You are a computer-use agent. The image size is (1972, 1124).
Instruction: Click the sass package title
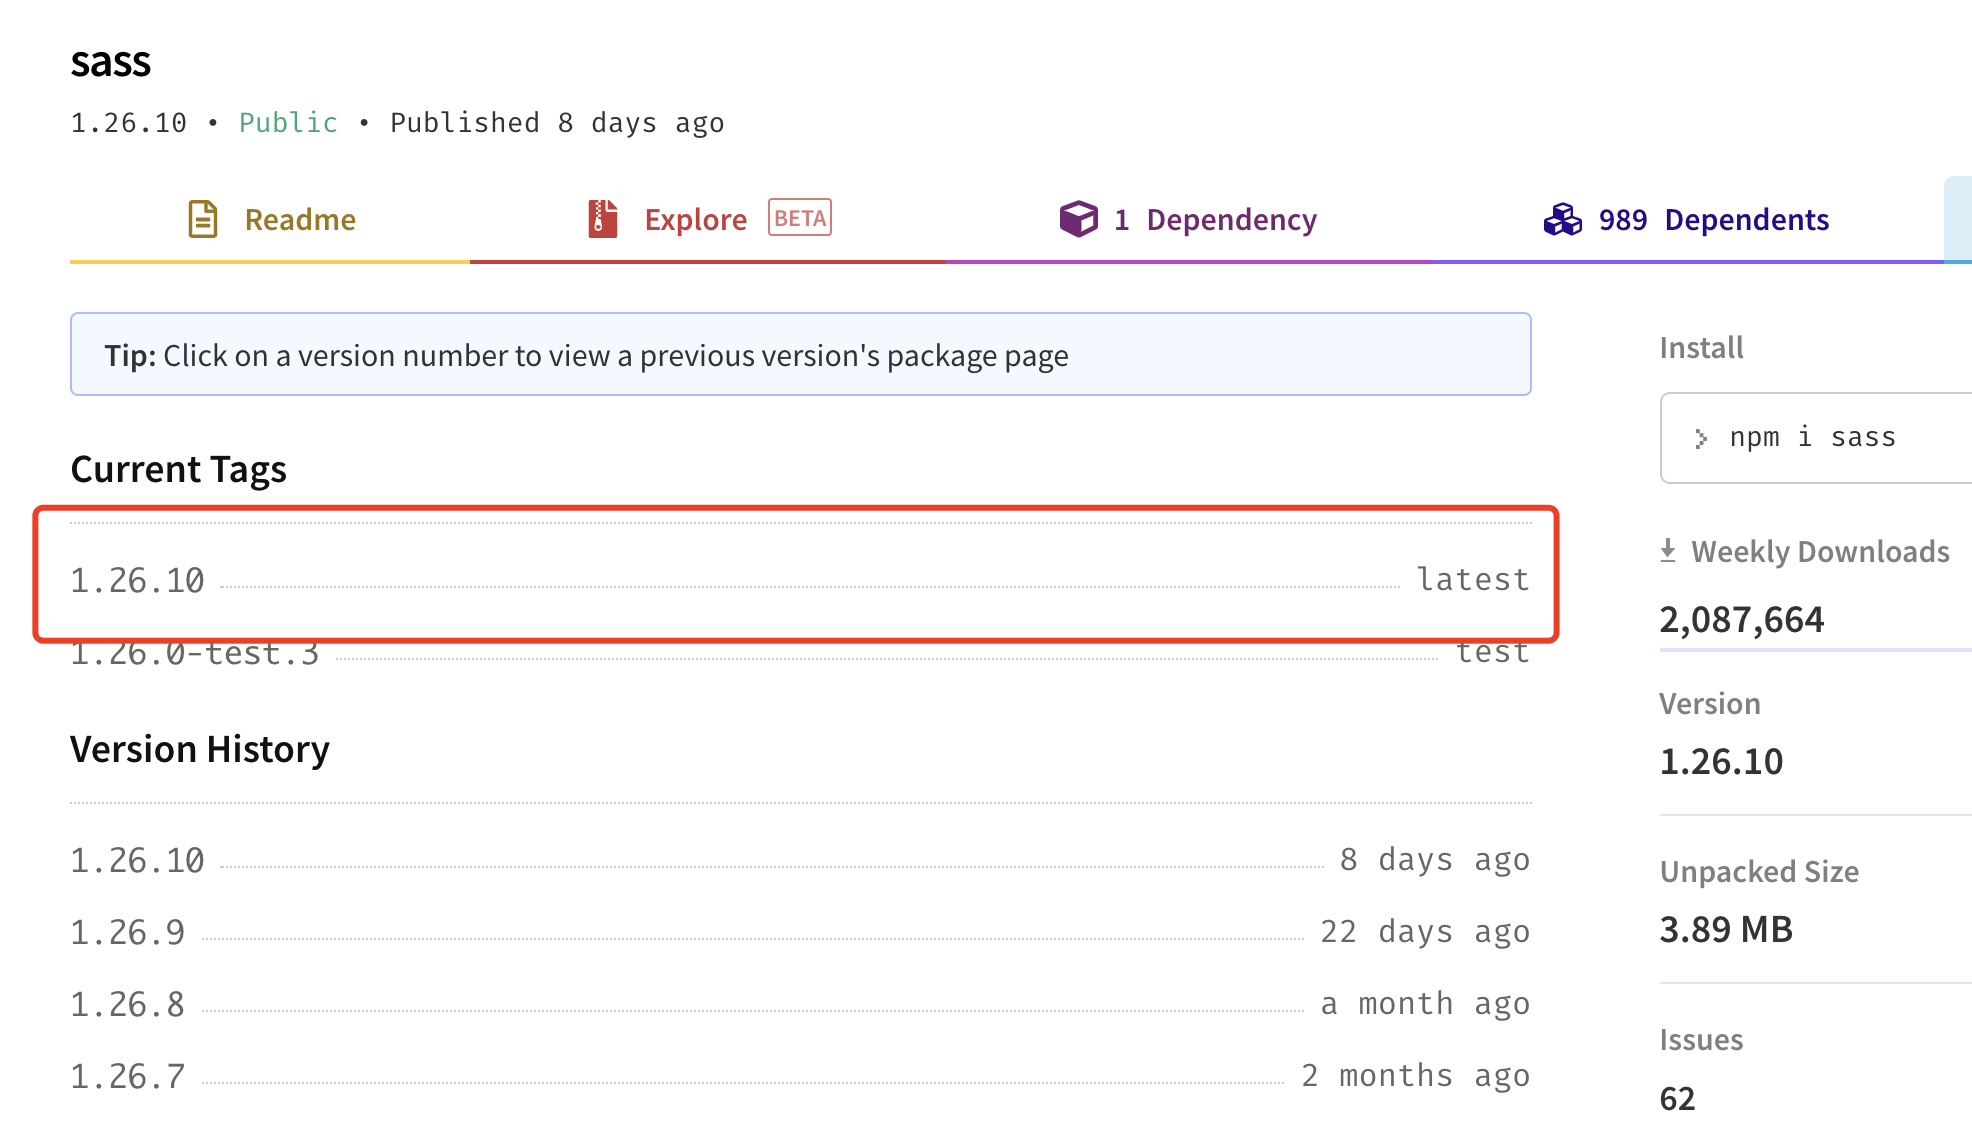111,62
